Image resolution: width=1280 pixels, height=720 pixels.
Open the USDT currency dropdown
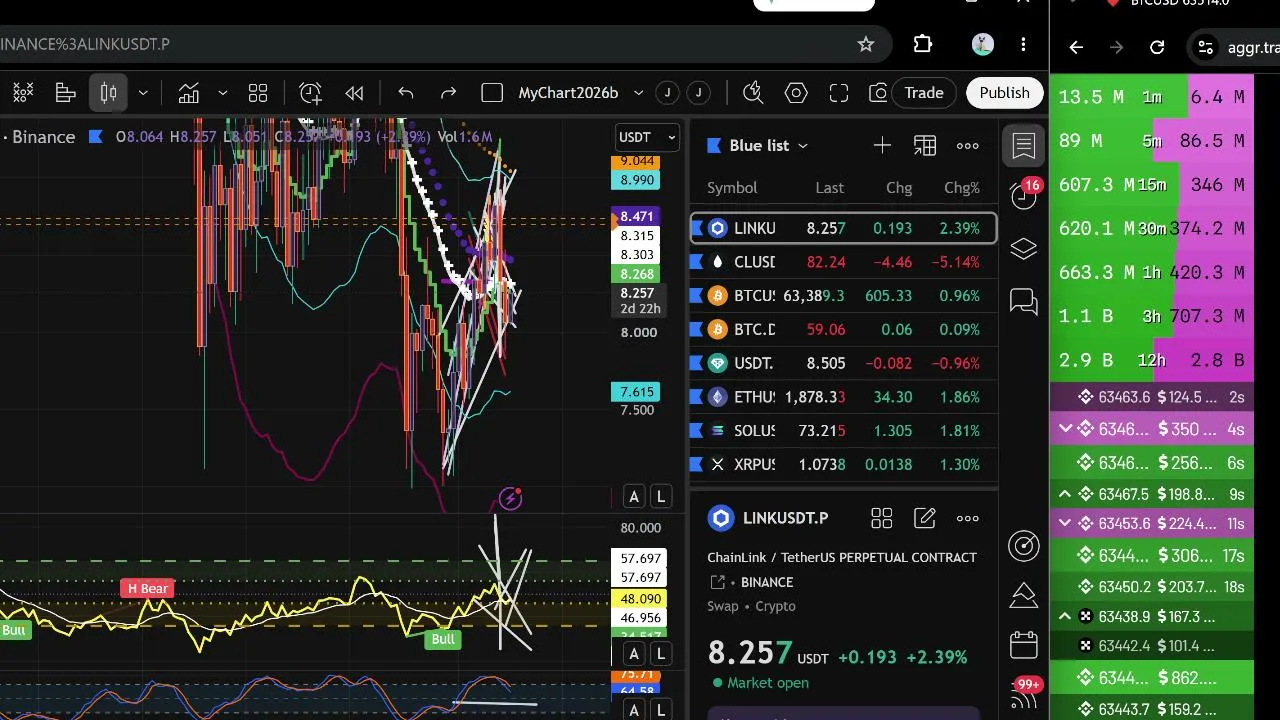648,137
